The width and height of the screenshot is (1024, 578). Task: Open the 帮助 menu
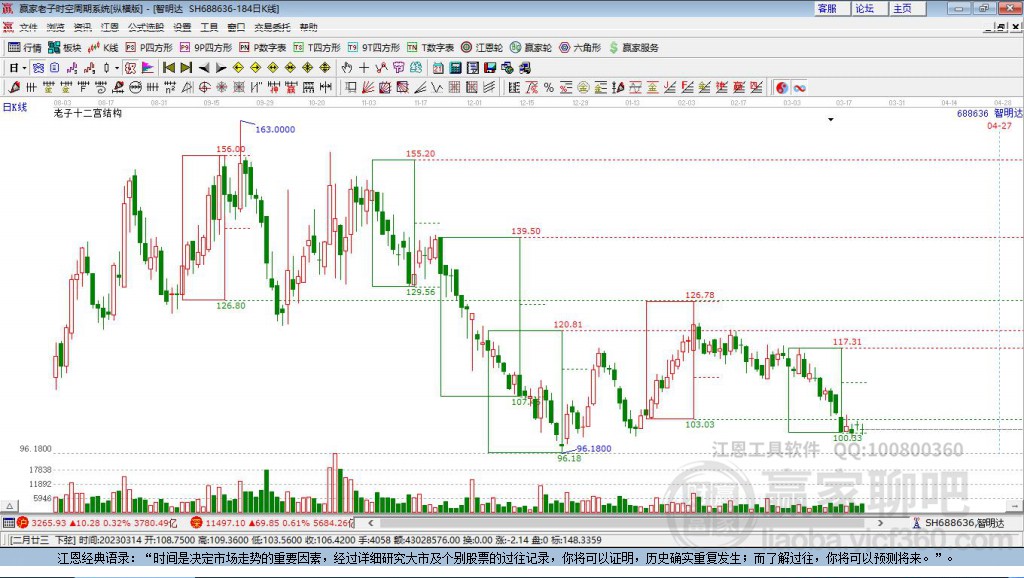coord(308,27)
